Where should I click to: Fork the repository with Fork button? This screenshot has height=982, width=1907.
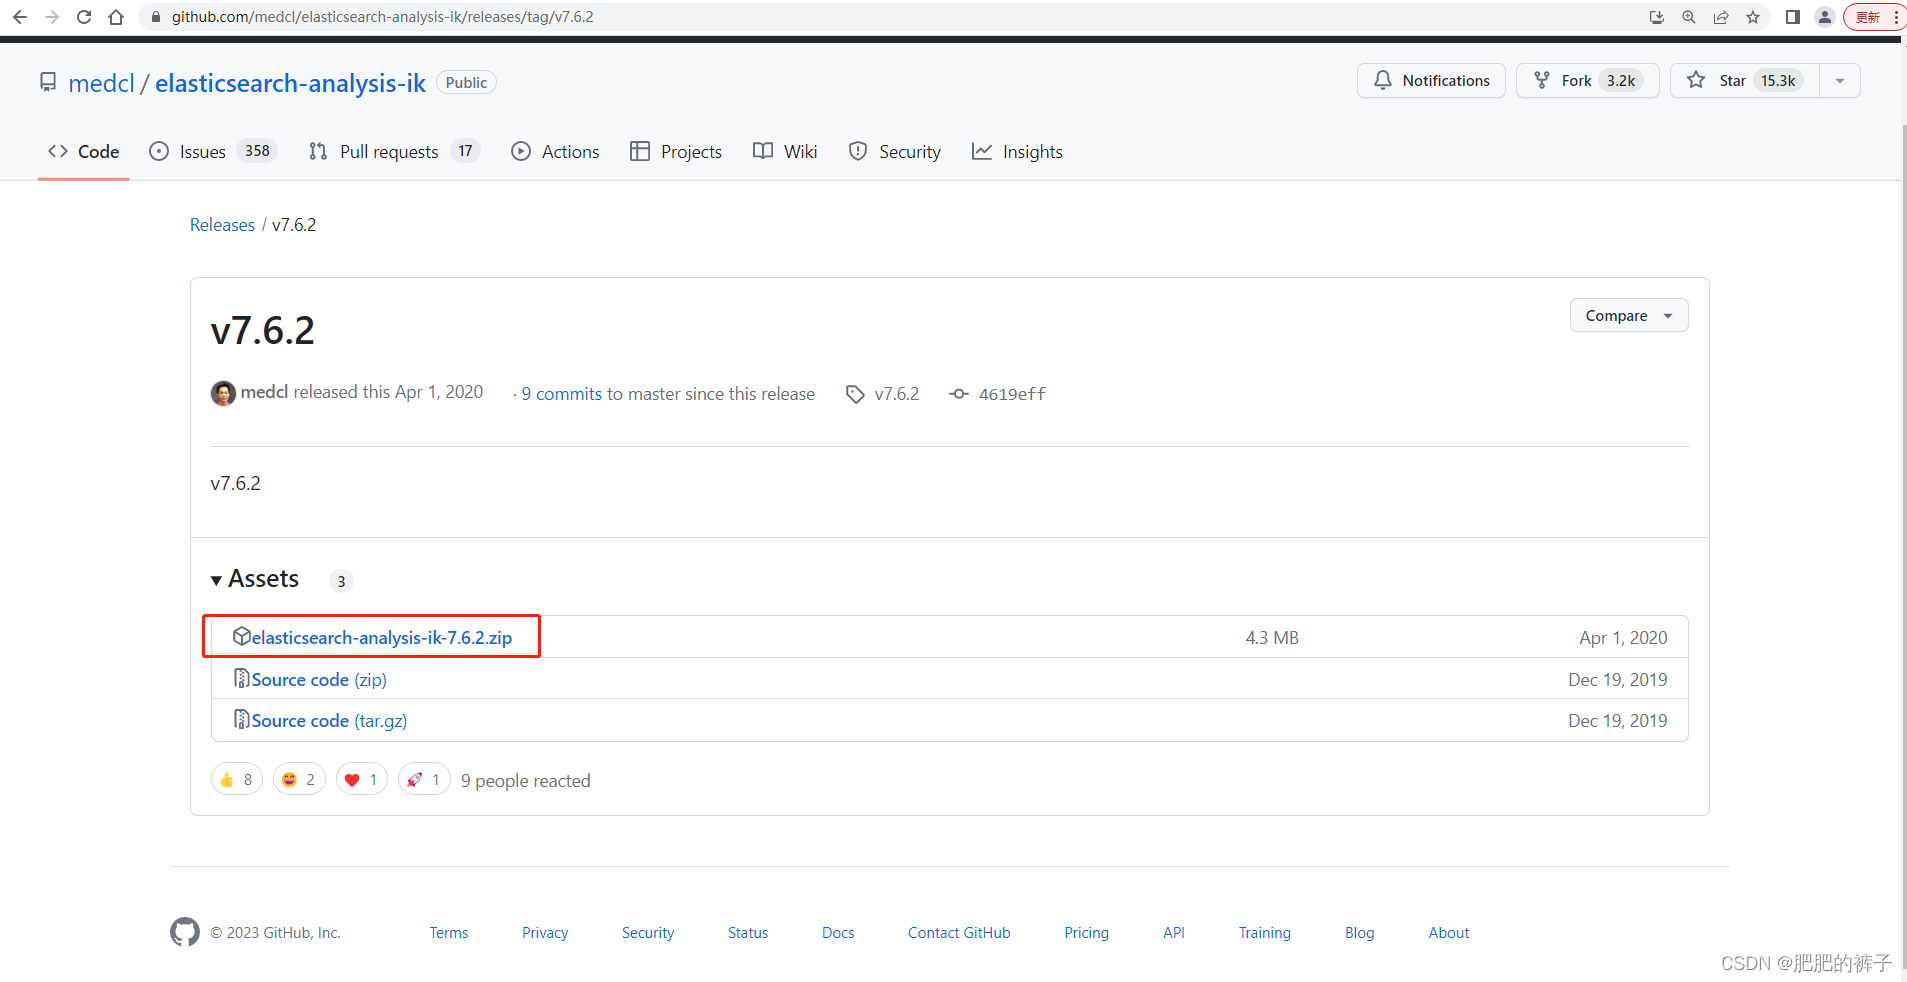click(x=1587, y=81)
